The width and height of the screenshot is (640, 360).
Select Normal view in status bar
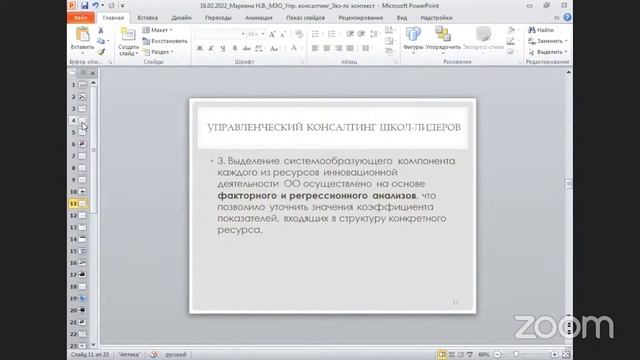442,355
